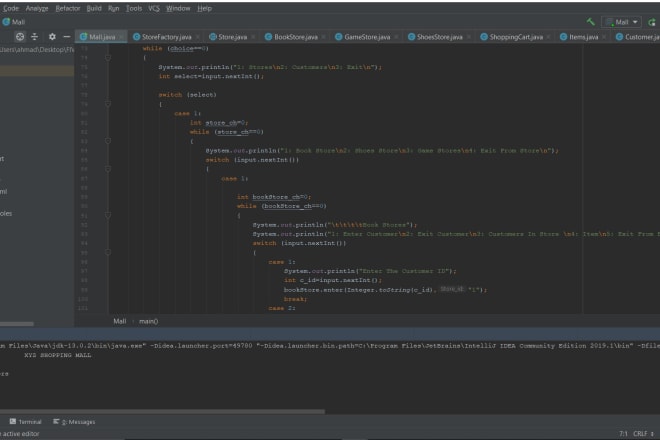Click the ShoesStore.java tab file icon
This screenshot has width=660, height=440.
click(x=411, y=37)
